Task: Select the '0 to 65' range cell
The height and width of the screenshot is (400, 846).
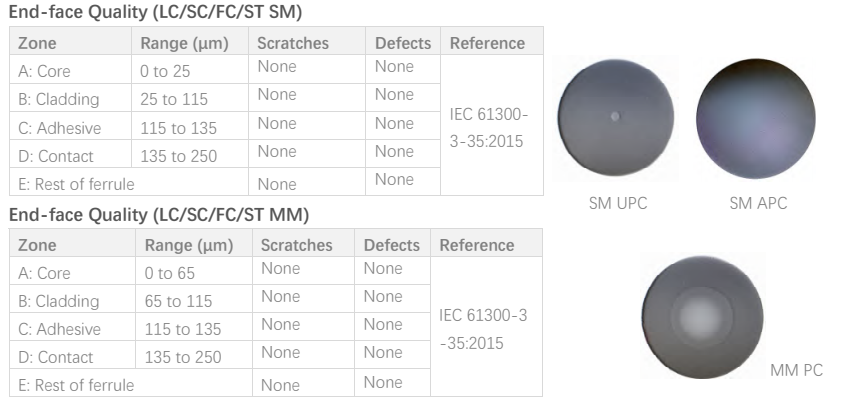Action: (x=194, y=271)
